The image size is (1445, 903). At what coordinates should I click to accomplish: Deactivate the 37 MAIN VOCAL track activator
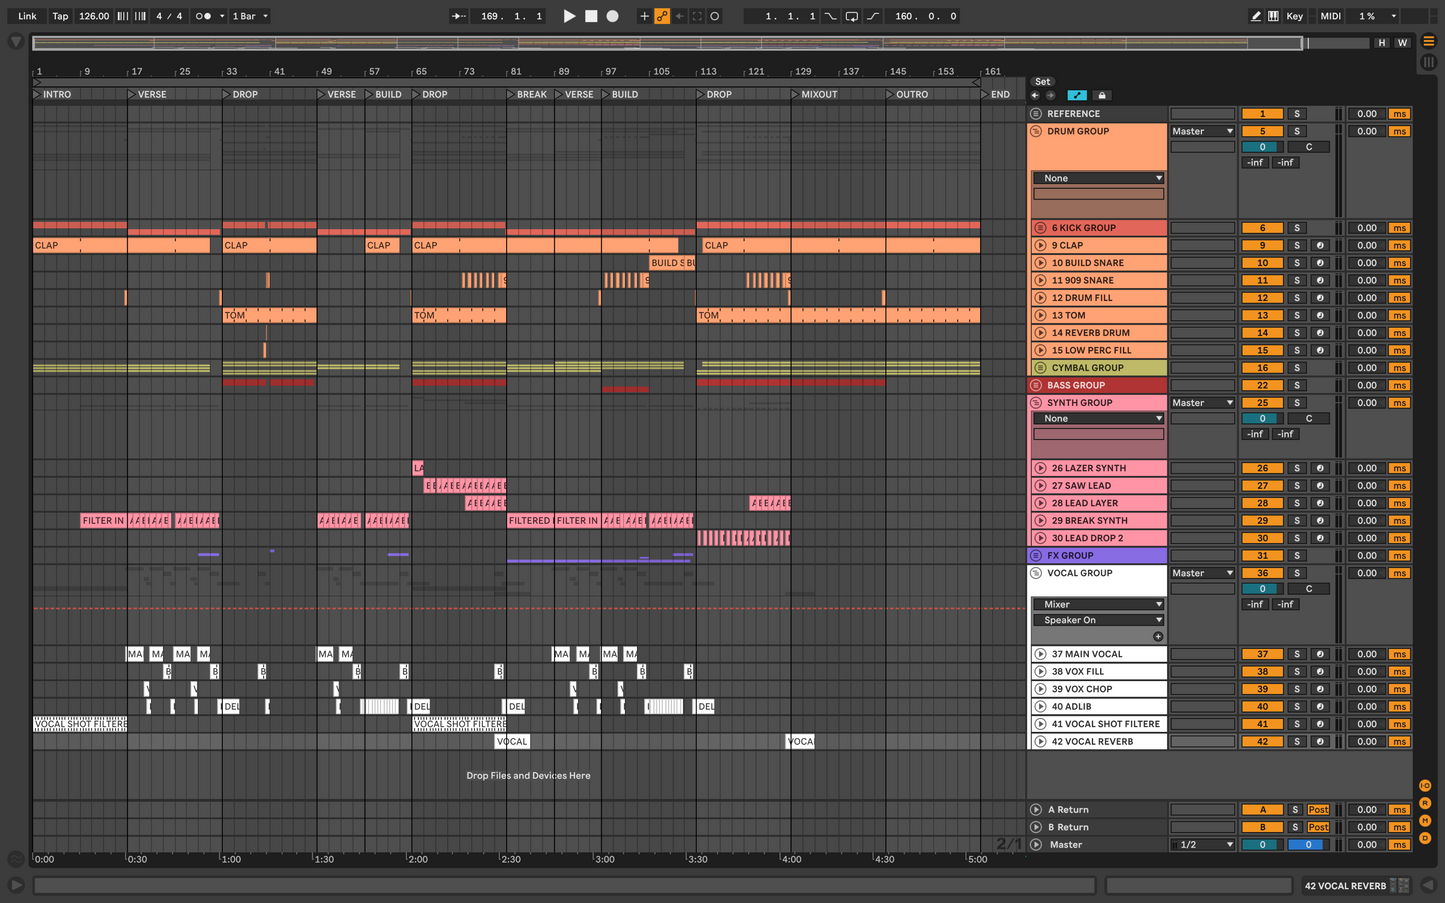click(x=1262, y=655)
